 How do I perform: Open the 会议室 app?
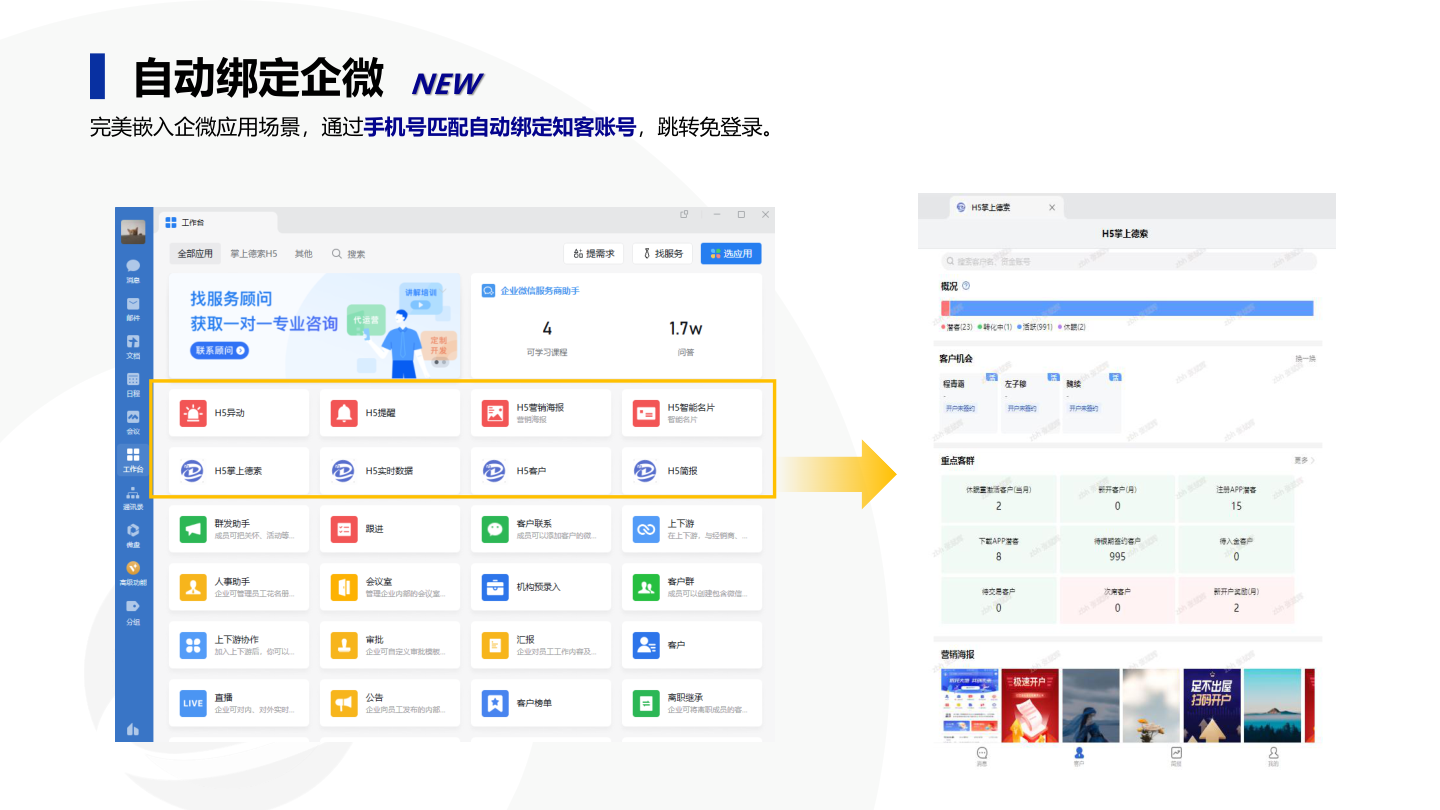[390, 587]
